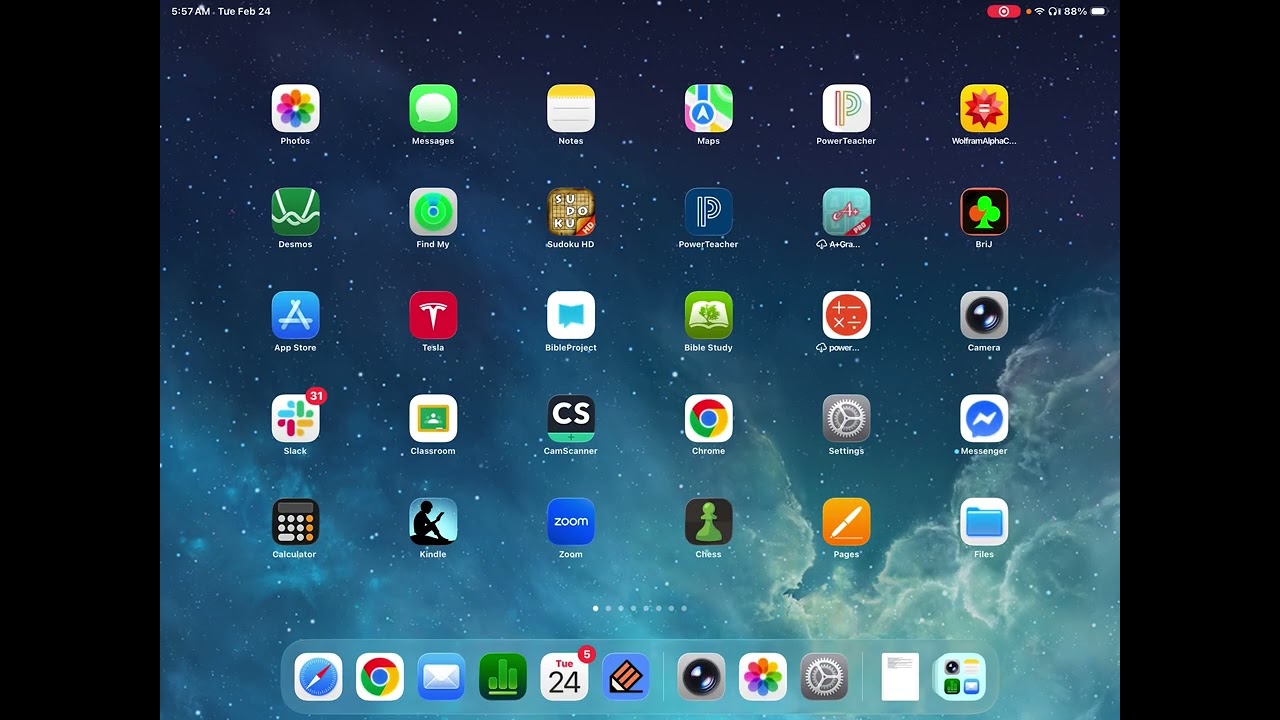Launch the Tesla app
This screenshot has width=1280, height=720.
433,315
